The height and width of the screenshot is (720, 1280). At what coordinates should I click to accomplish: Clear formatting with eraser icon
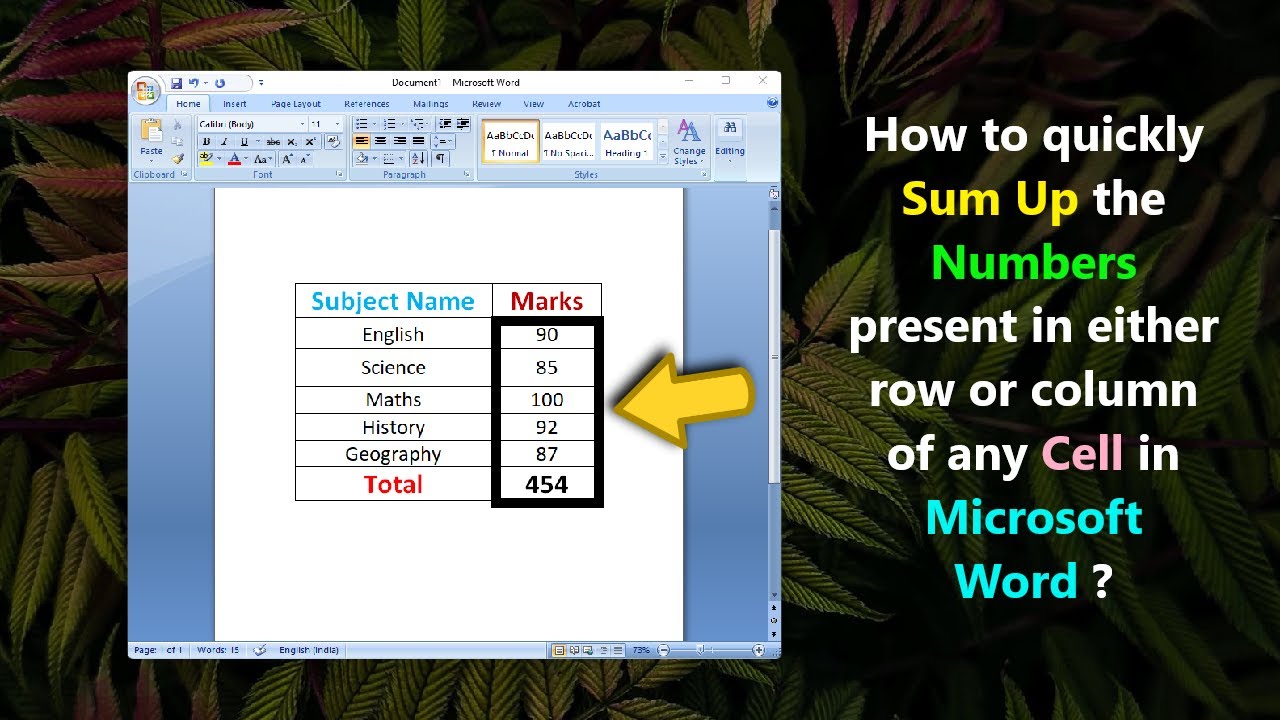[334, 142]
